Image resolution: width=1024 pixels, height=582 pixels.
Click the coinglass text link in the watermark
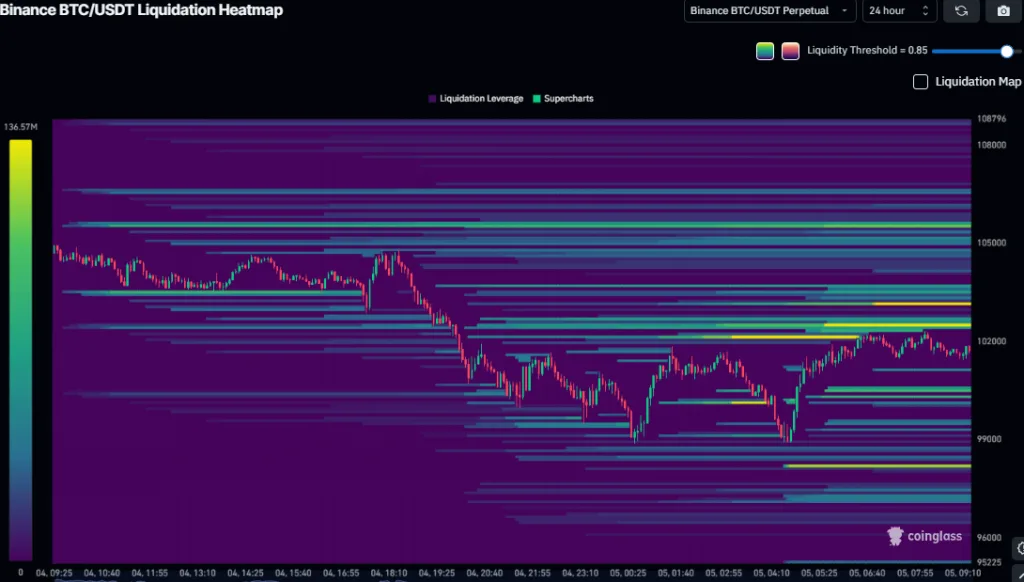tap(935, 536)
